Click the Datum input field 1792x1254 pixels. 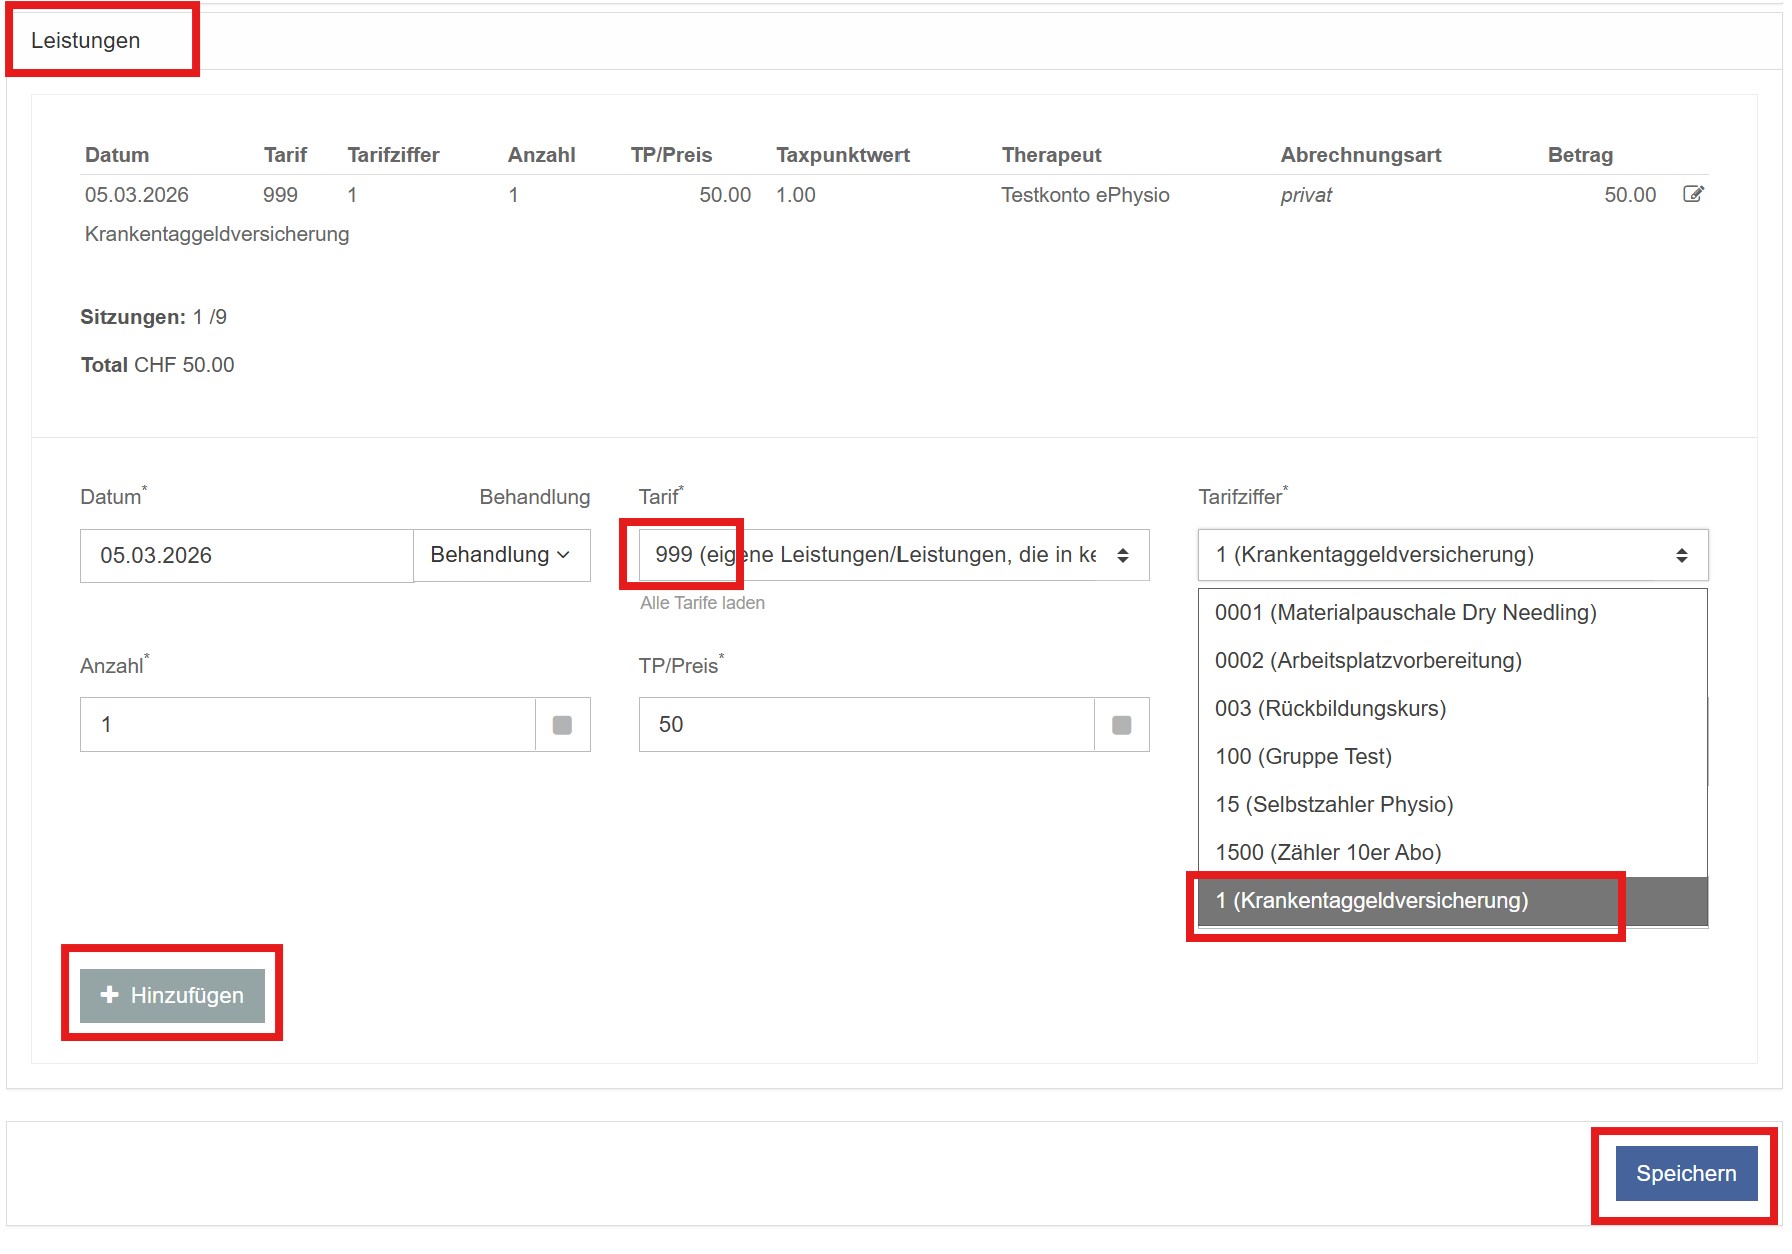(x=246, y=555)
